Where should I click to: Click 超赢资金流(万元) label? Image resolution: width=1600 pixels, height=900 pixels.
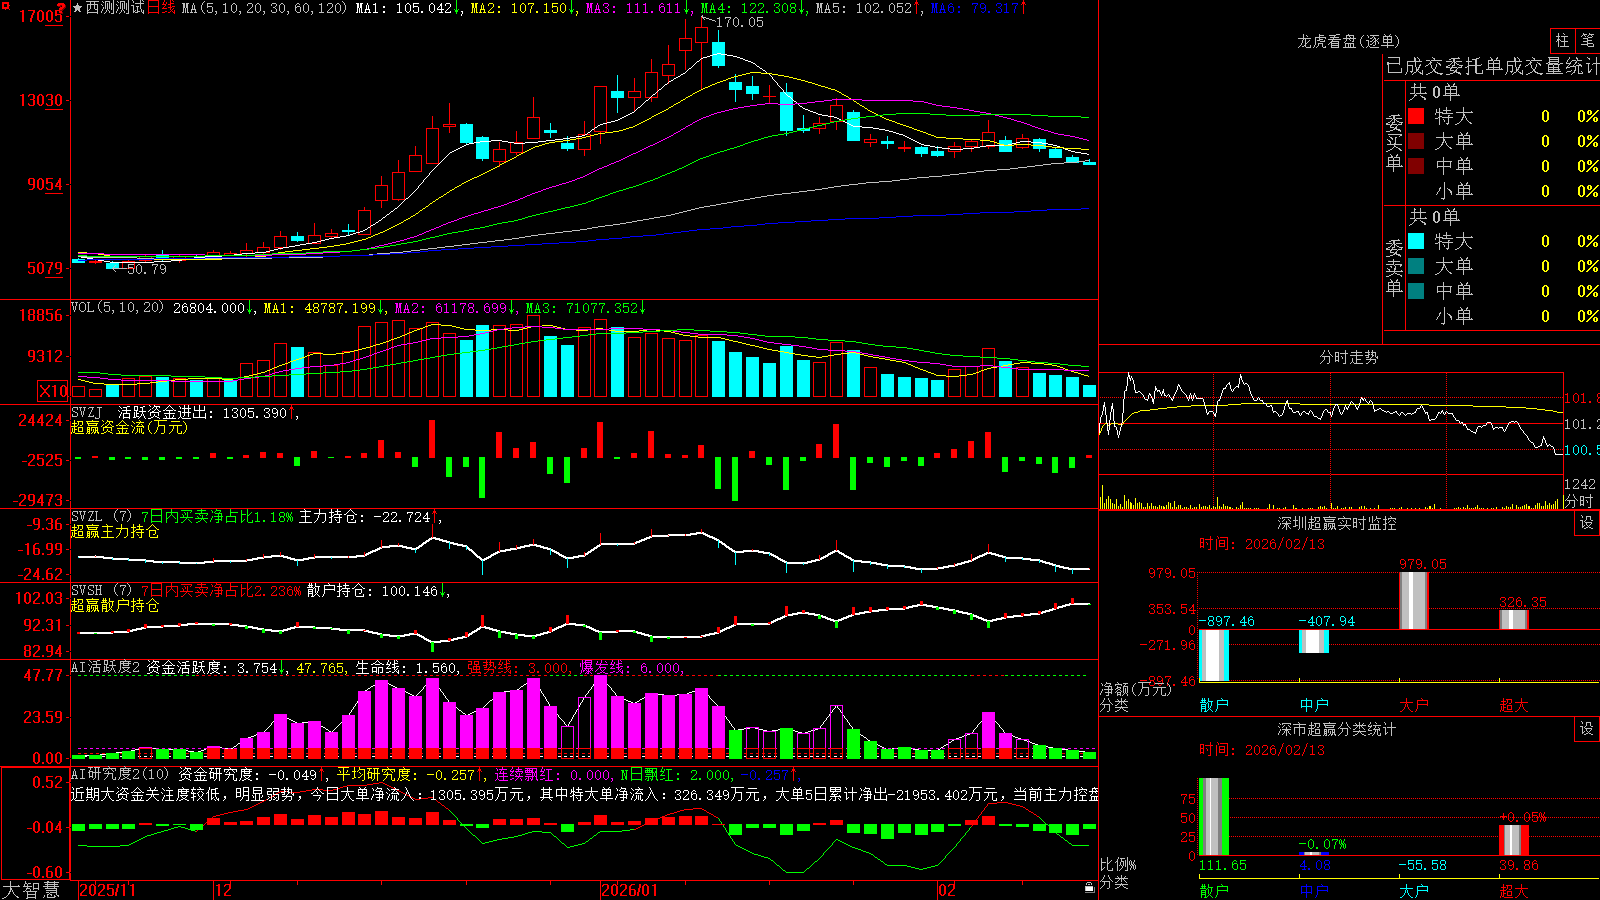[x=129, y=427]
